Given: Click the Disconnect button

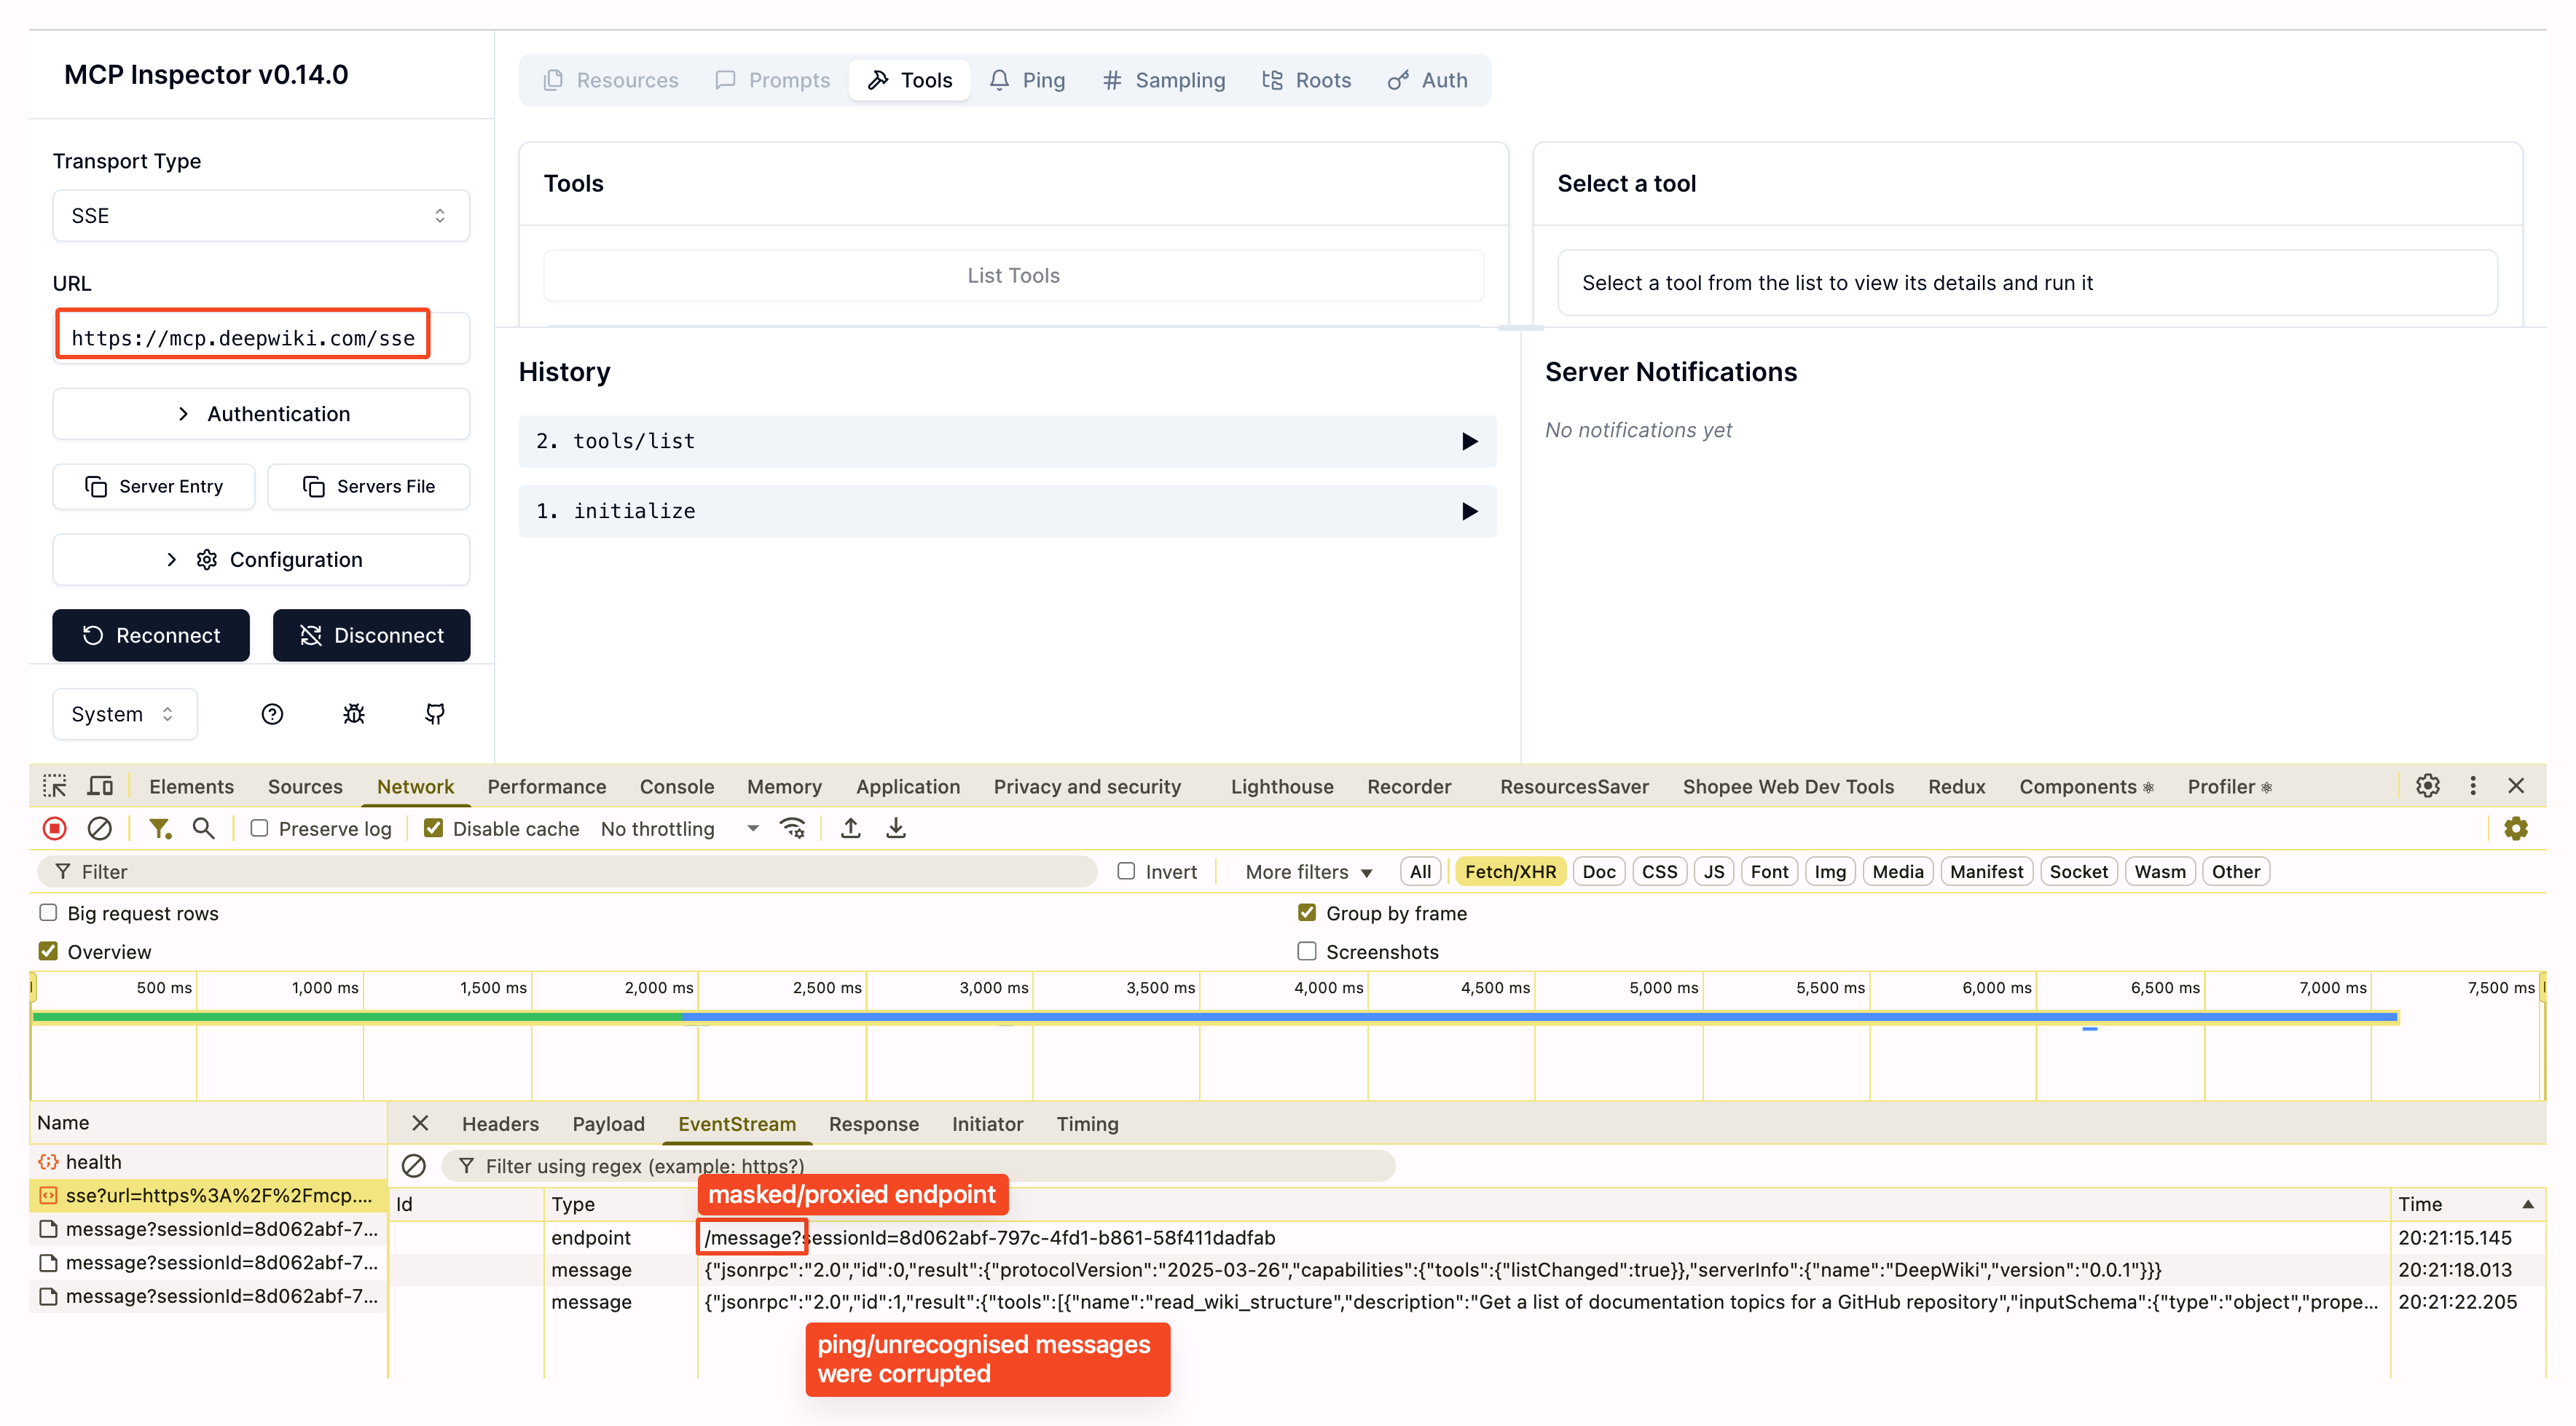Looking at the screenshot, I should (371, 636).
